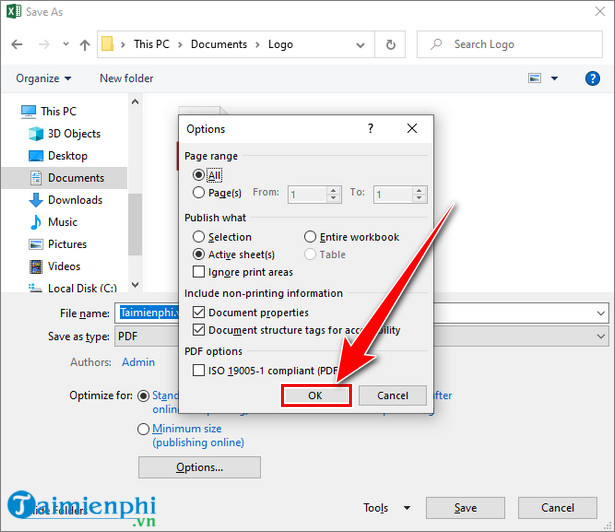Open the Tools dropdown menu
This screenshot has width=615, height=532.
coord(387,508)
